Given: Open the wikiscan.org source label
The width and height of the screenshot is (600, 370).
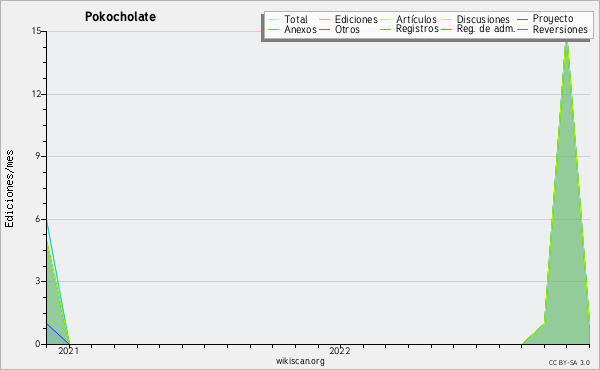Looking at the screenshot, I should pyautogui.click(x=300, y=361).
